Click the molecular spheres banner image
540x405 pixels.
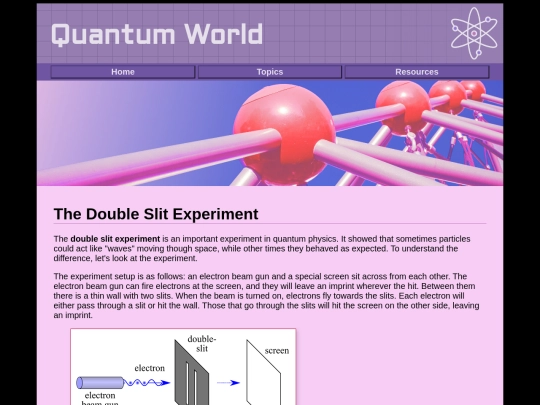[x=270, y=133]
